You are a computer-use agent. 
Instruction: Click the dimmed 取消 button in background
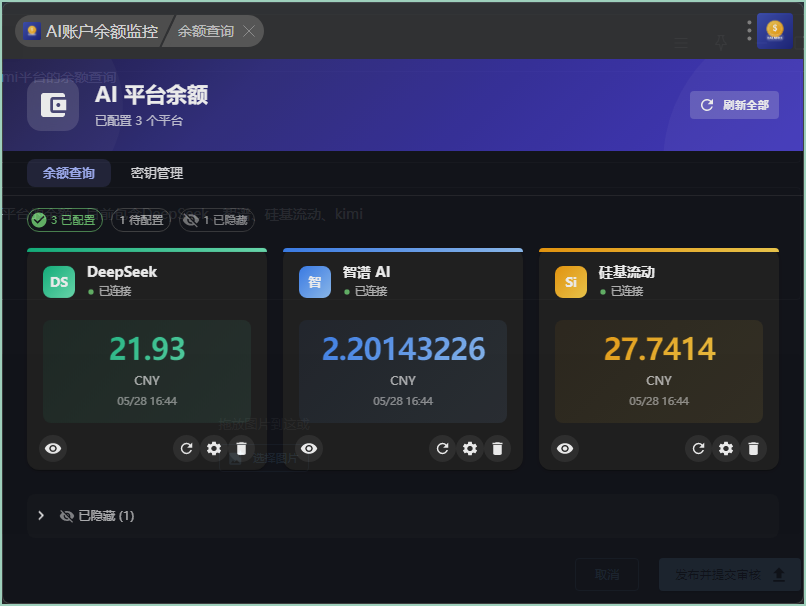click(x=607, y=575)
